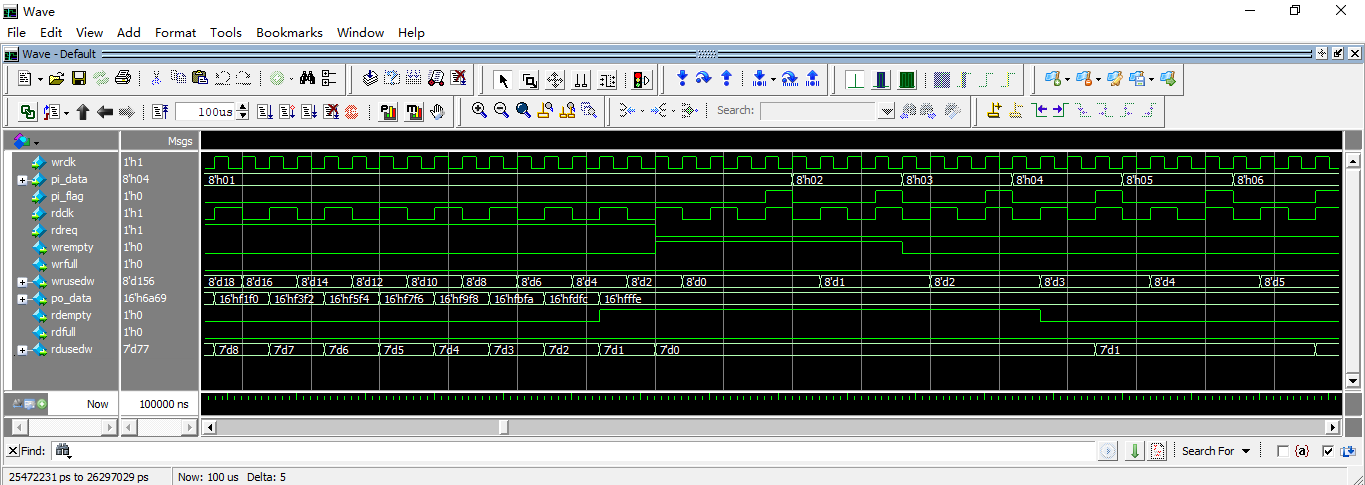This screenshot has width=1365, height=485.
Task: Select the Zoom mode box tool
Action: pyautogui.click(x=530, y=80)
